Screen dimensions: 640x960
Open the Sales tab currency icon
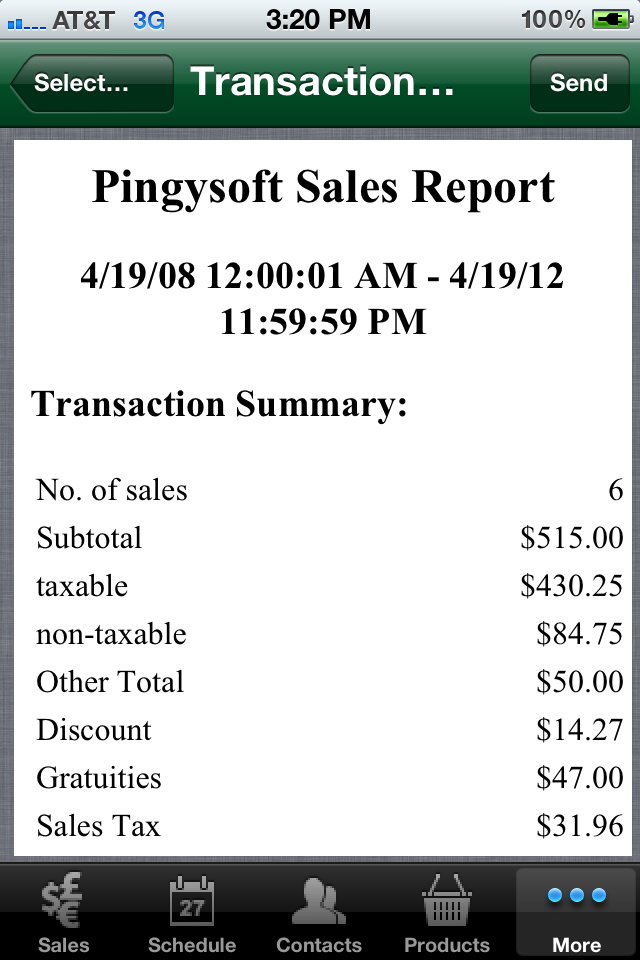click(62, 899)
